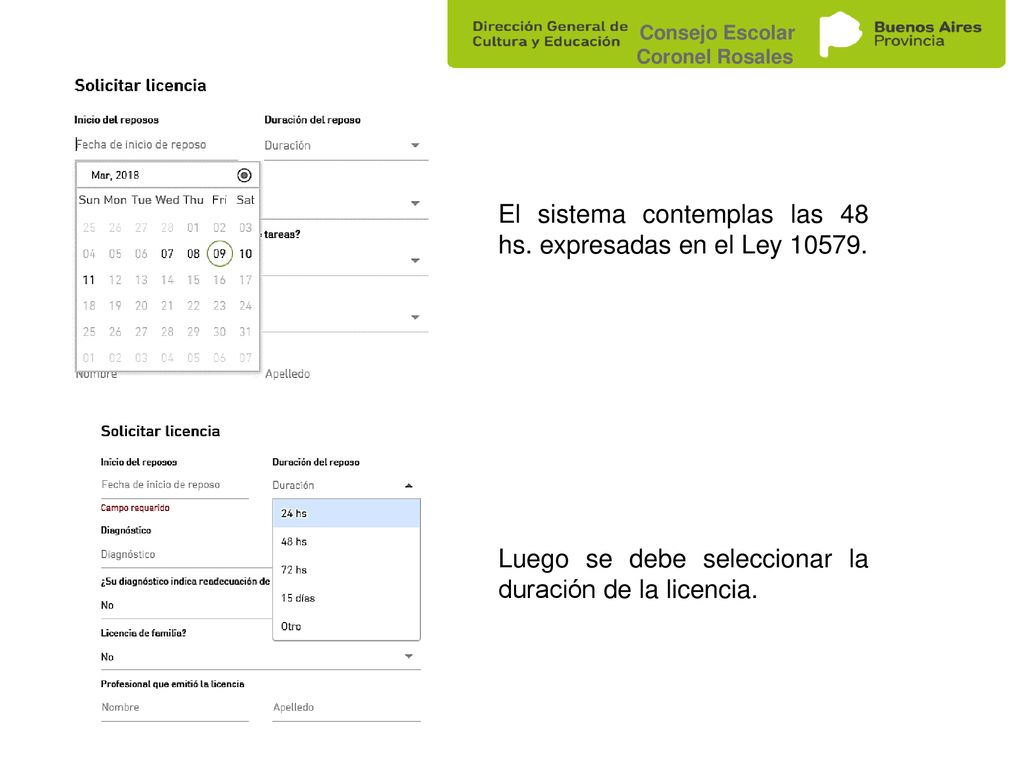Collapse the open Duración dropdown in the lower form
Viewport: 1024px width, 768px height.
tap(408, 485)
